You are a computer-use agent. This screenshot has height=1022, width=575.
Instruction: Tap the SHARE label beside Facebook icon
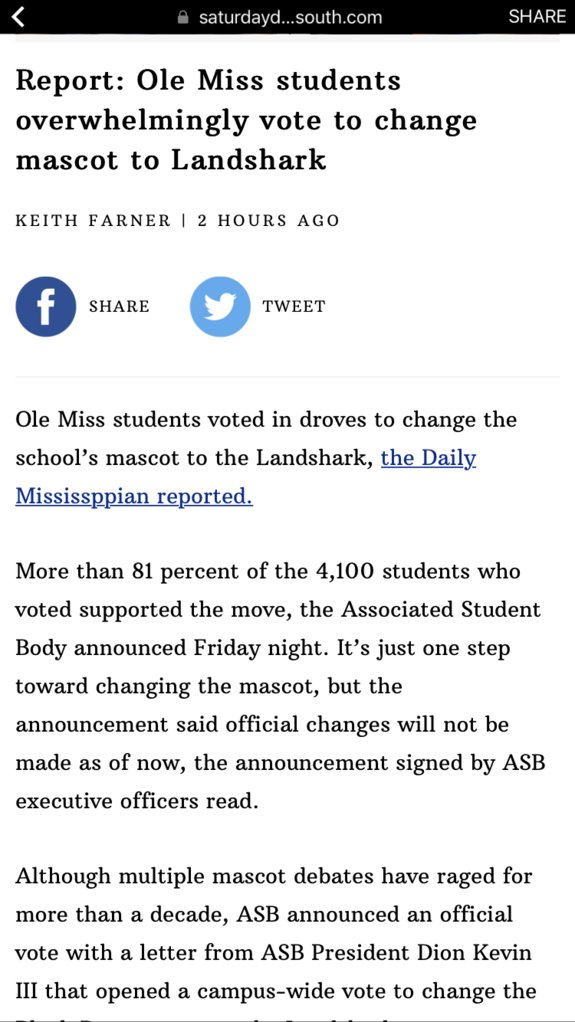click(x=119, y=306)
